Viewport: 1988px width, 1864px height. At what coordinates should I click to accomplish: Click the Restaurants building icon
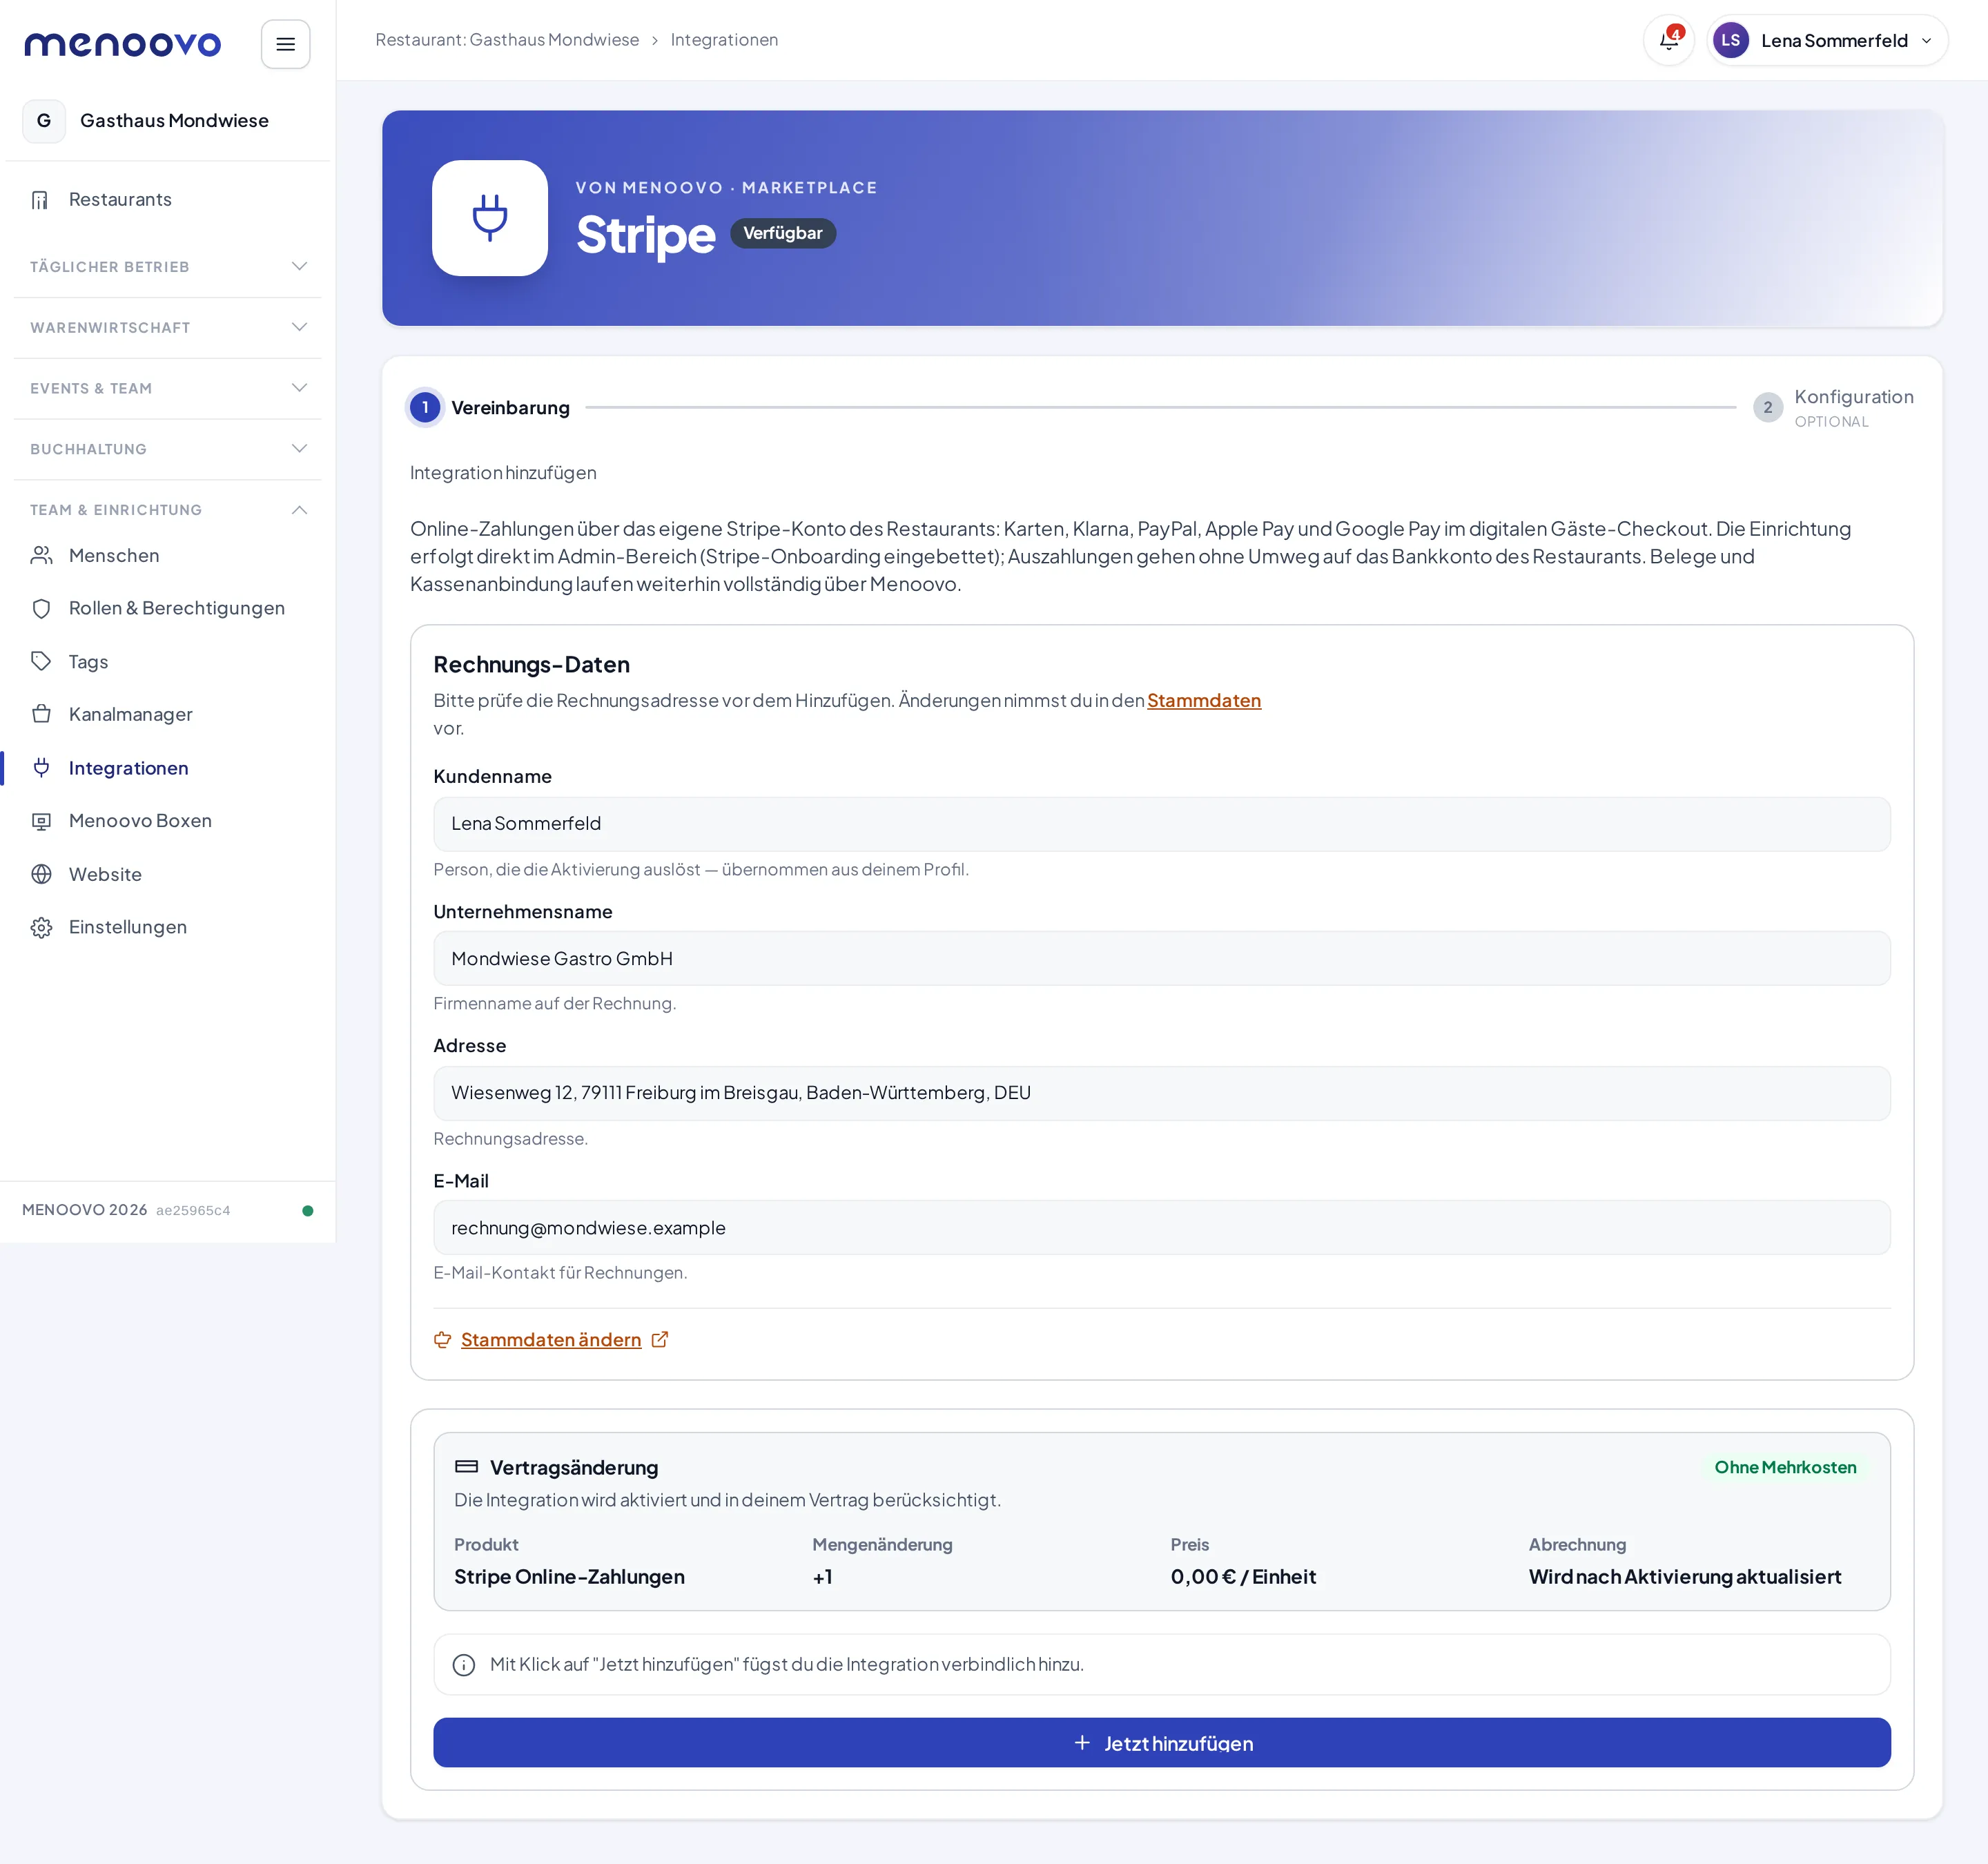tap(41, 200)
